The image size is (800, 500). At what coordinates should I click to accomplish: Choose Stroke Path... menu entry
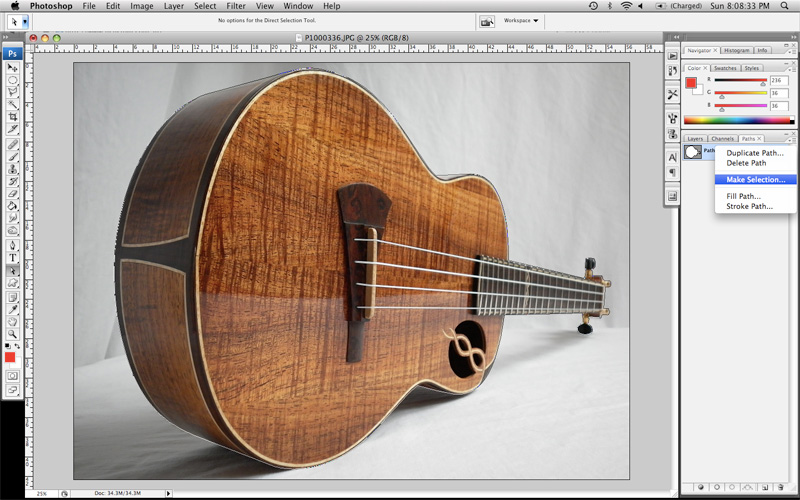tap(749, 206)
